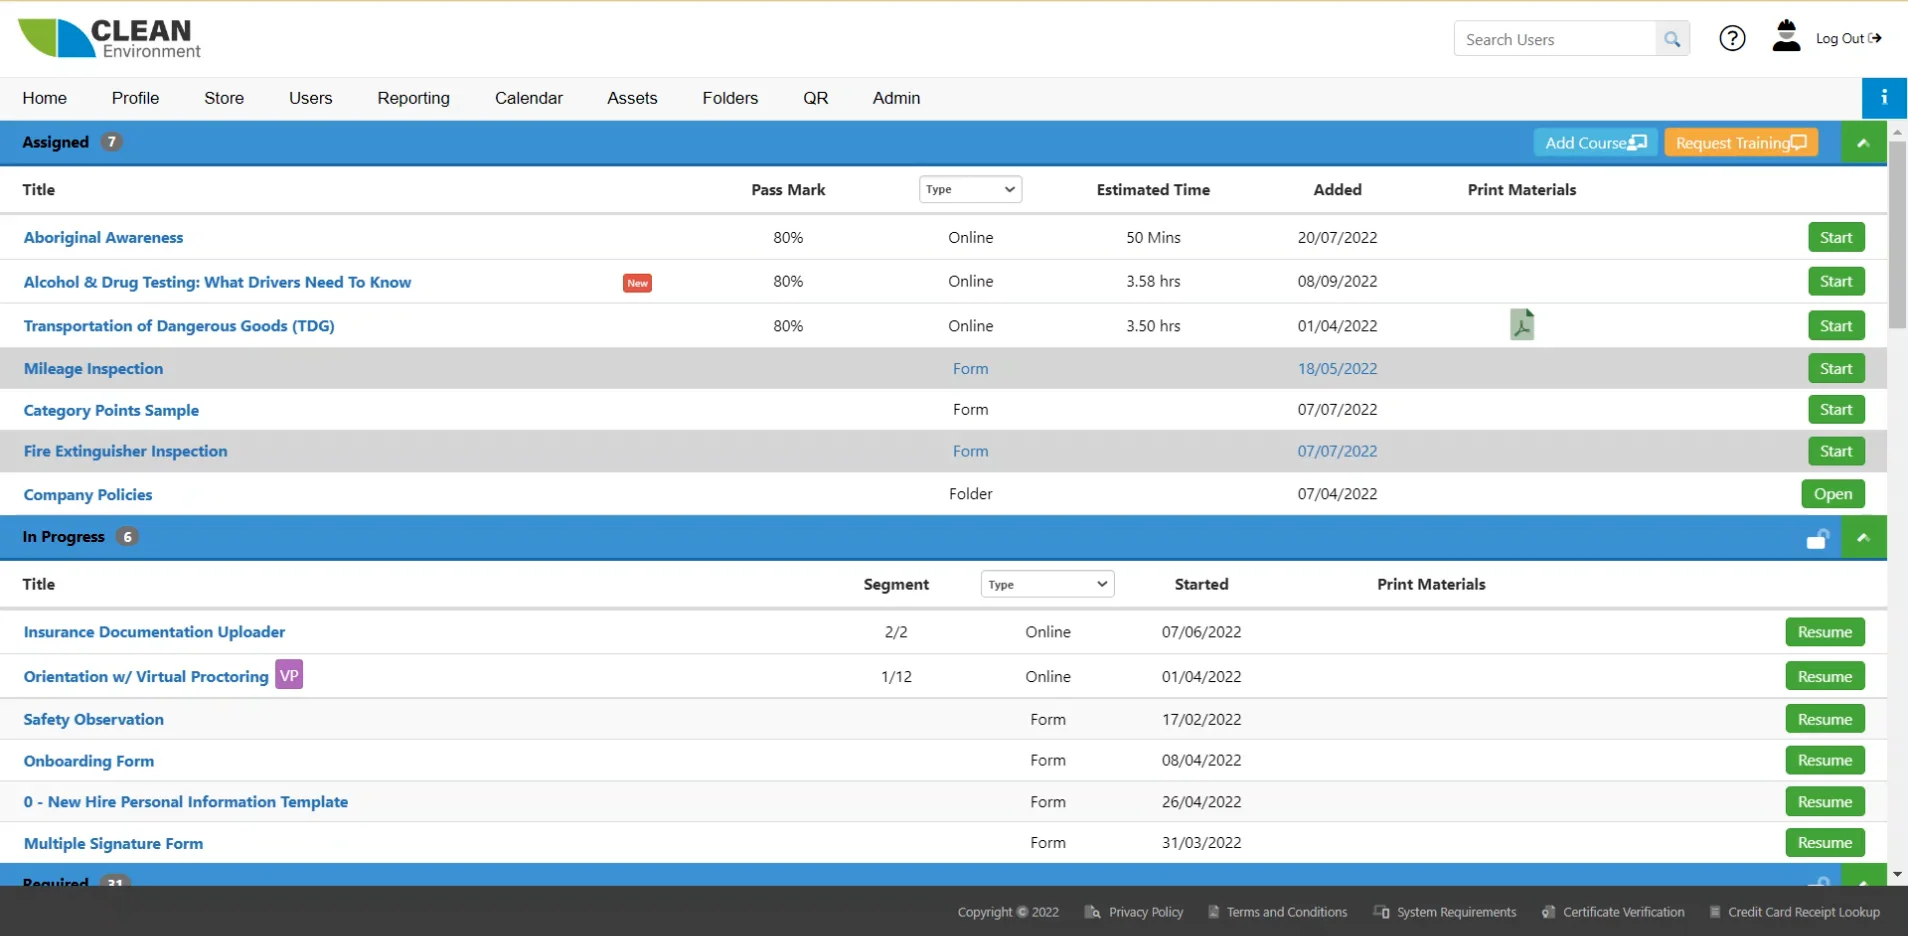Image resolution: width=1908 pixels, height=936 pixels.
Task: Click the info sidebar icon on right edge
Action: tap(1885, 98)
